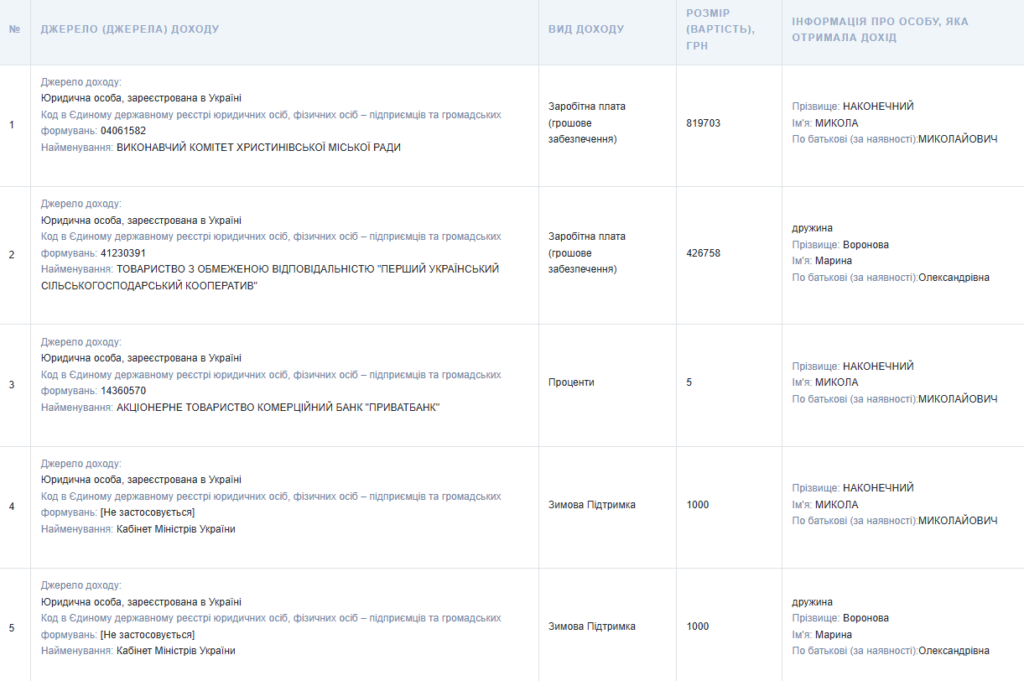Select "Зимова Підтримка" in row 4

coord(592,505)
